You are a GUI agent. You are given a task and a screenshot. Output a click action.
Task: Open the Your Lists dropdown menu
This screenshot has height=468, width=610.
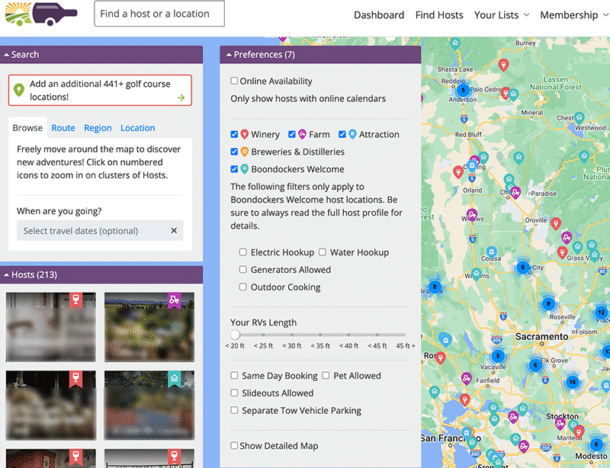[501, 15]
